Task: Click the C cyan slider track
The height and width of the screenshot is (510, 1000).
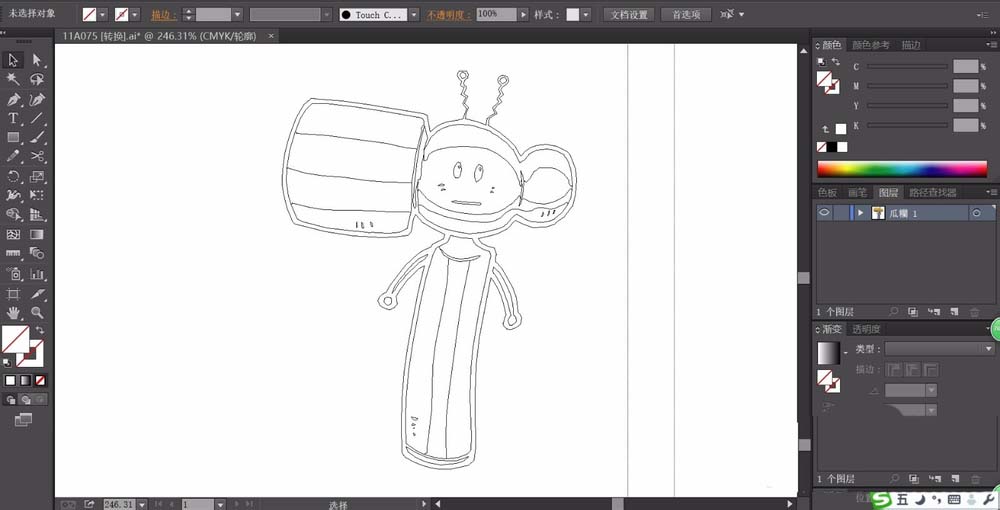Action: tap(906, 66)
